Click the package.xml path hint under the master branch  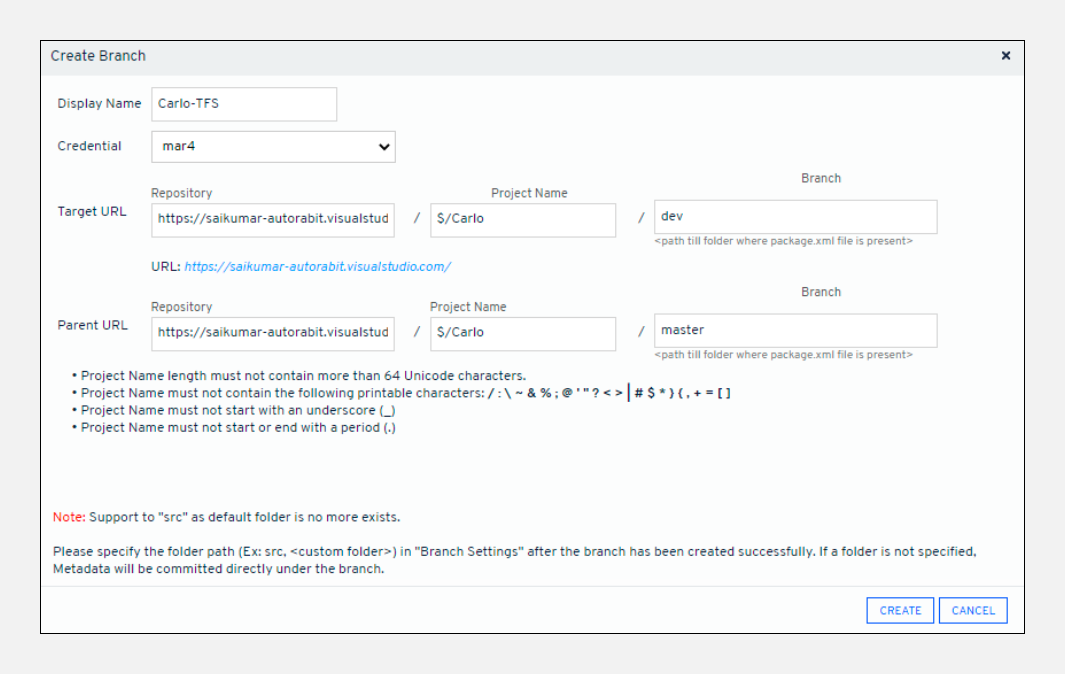[783, 355]
